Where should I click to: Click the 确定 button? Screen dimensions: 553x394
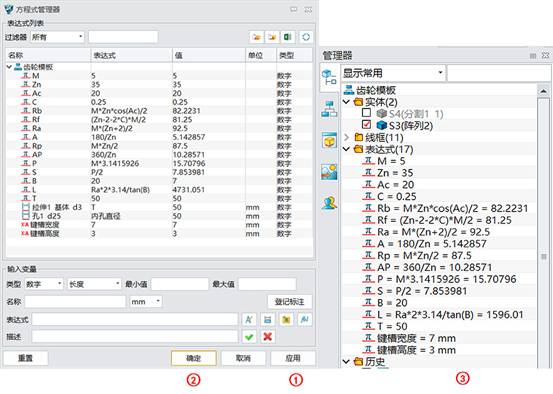point(194,358)
